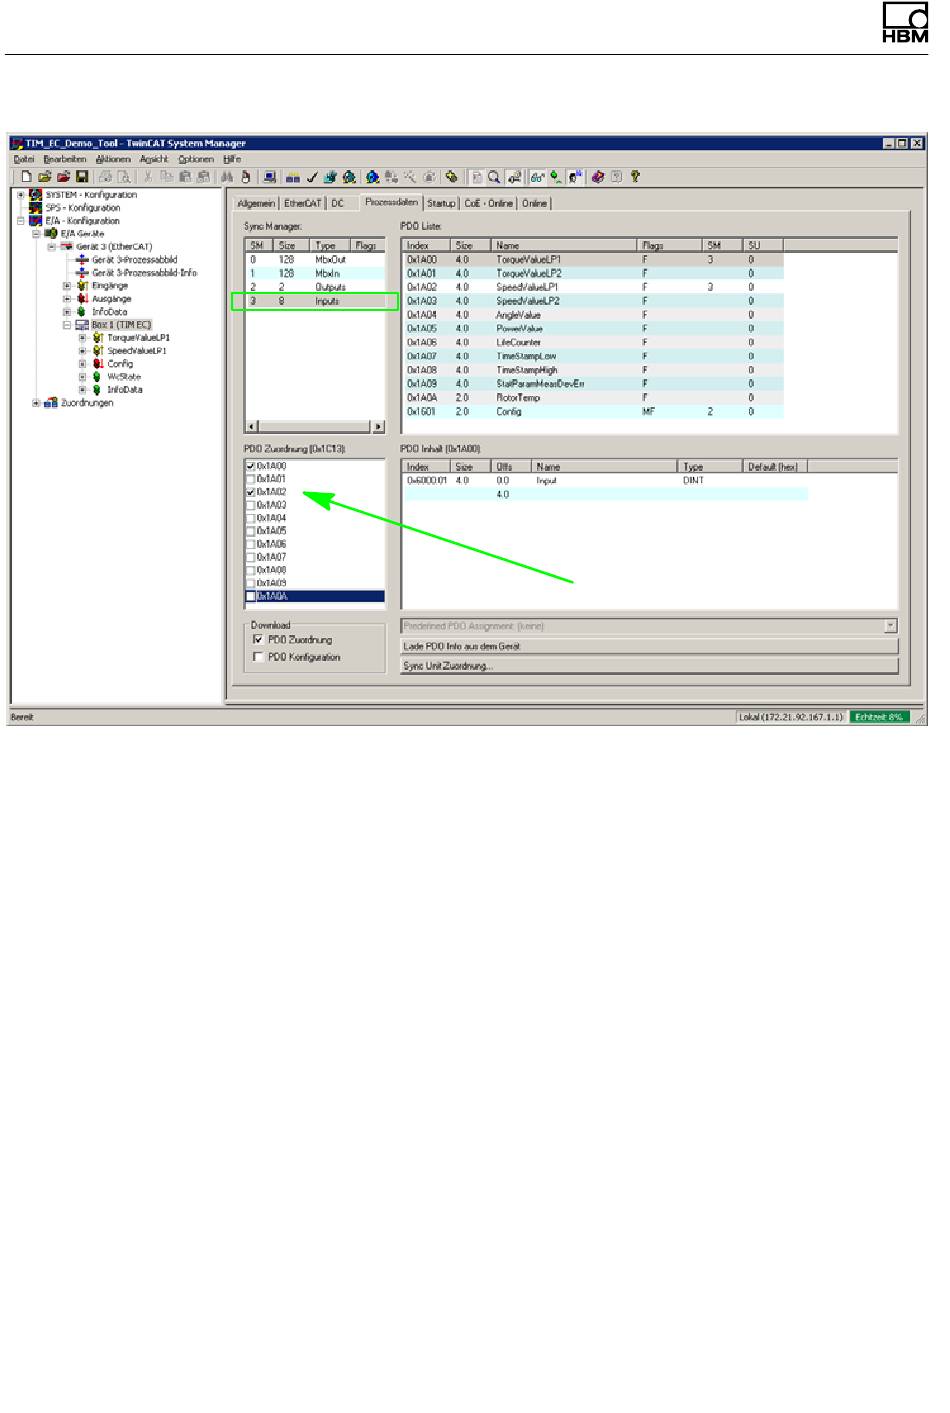Click the checkmark toolbar icon
This screenshot has width=950, height=1413.
click(313, 177)
